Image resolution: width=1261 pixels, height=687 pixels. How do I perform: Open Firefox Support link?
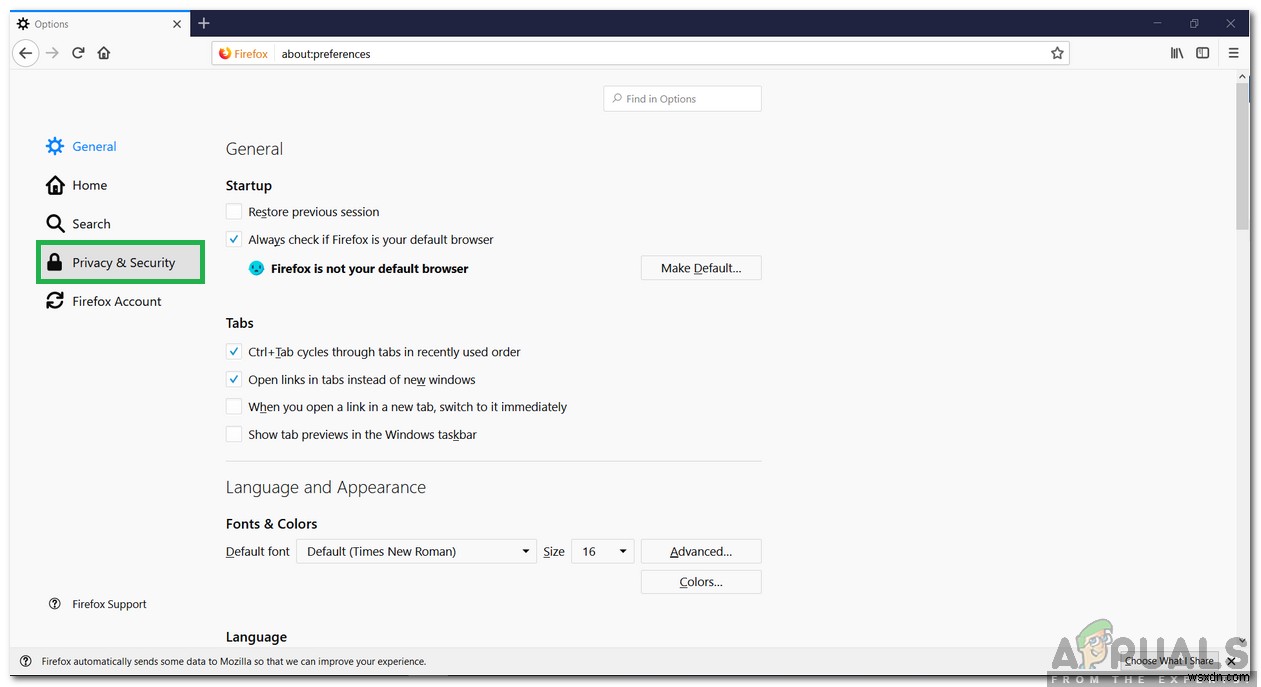109,603
